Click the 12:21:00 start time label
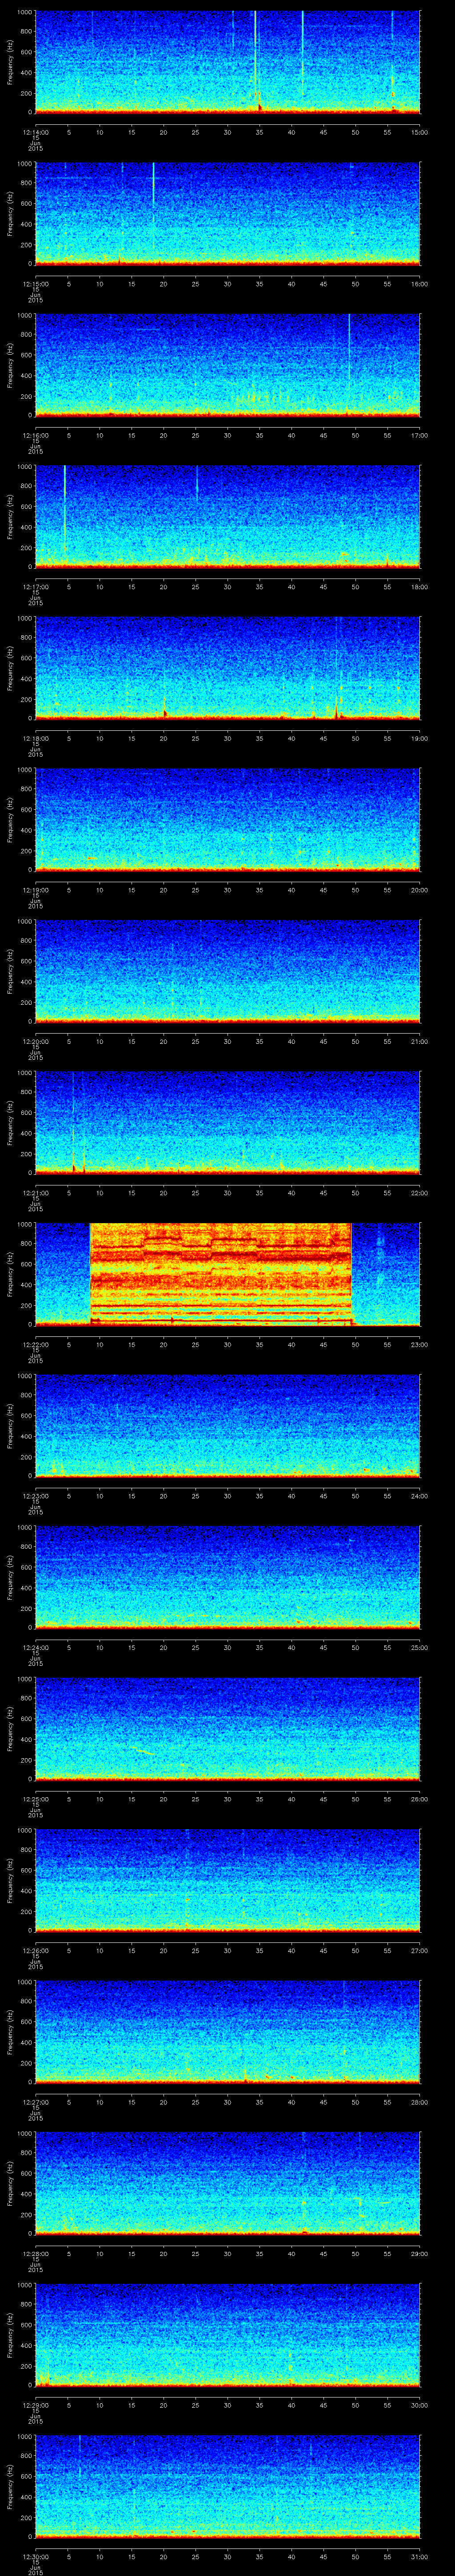455x2576 pixels. pyautogui.click(x=35, y=1193)
